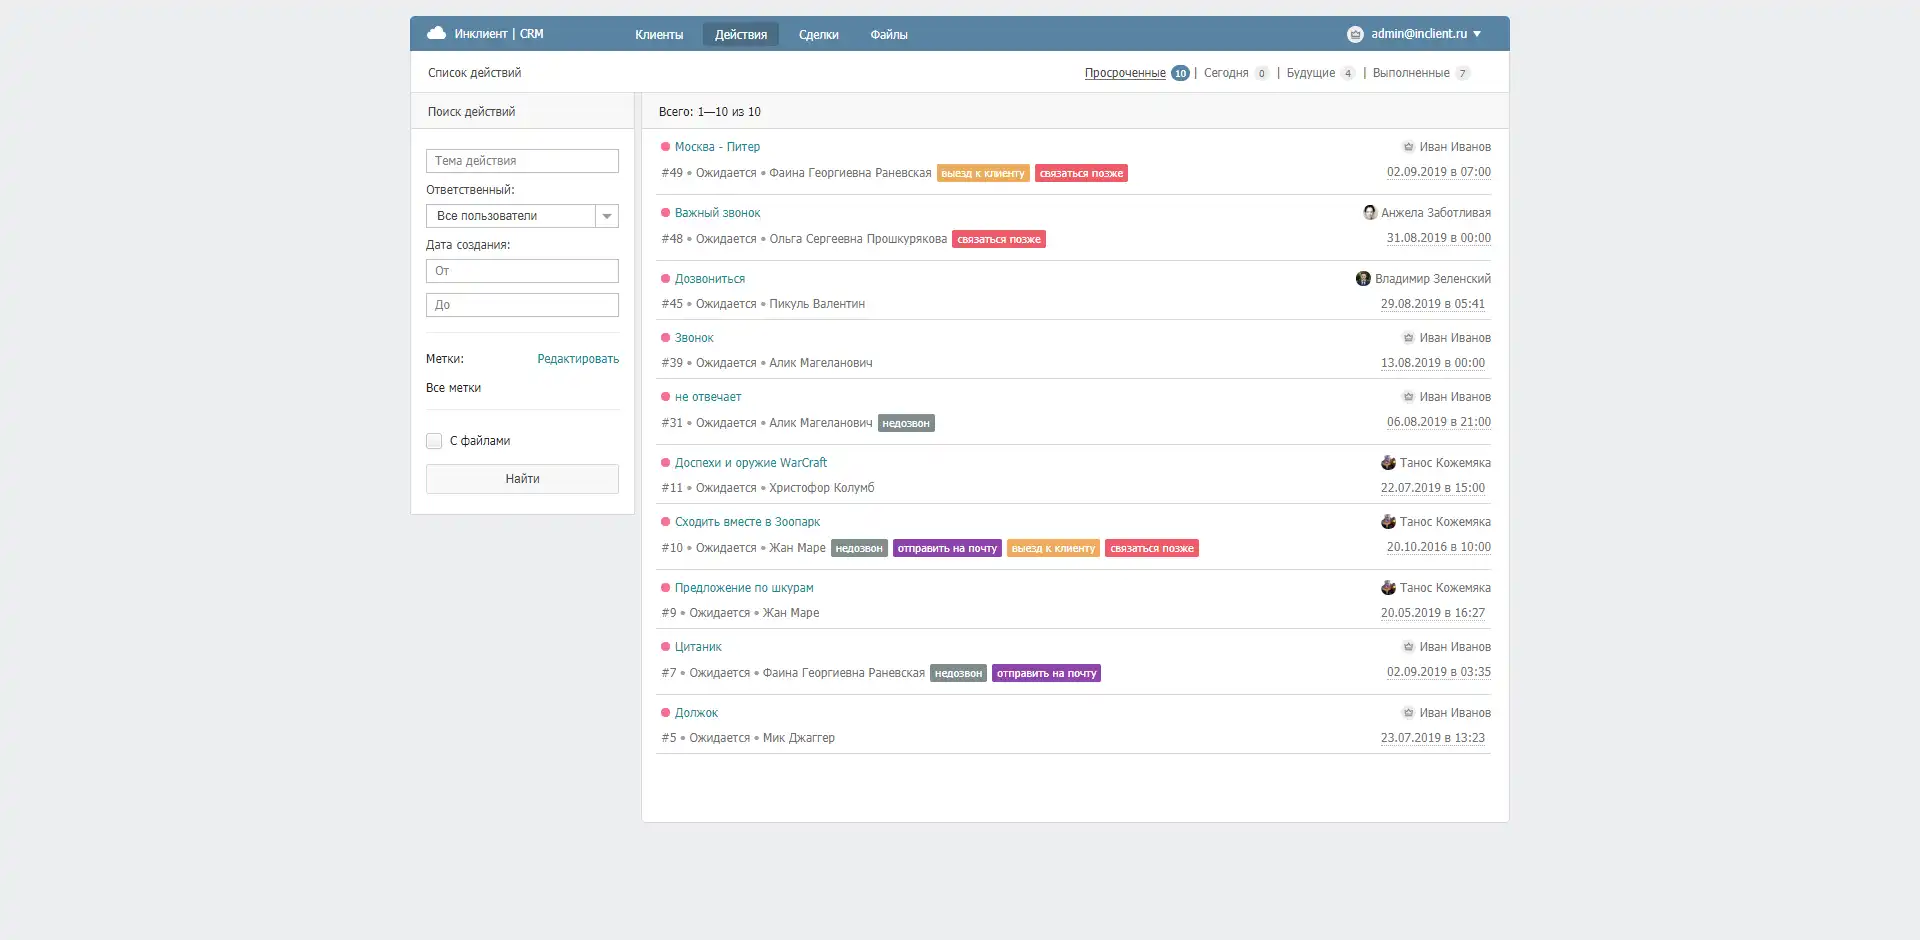This screenshot has height=940, width=1920.
Task: Click выезд к клиенту tag in row #49
Action: point(983,173)
